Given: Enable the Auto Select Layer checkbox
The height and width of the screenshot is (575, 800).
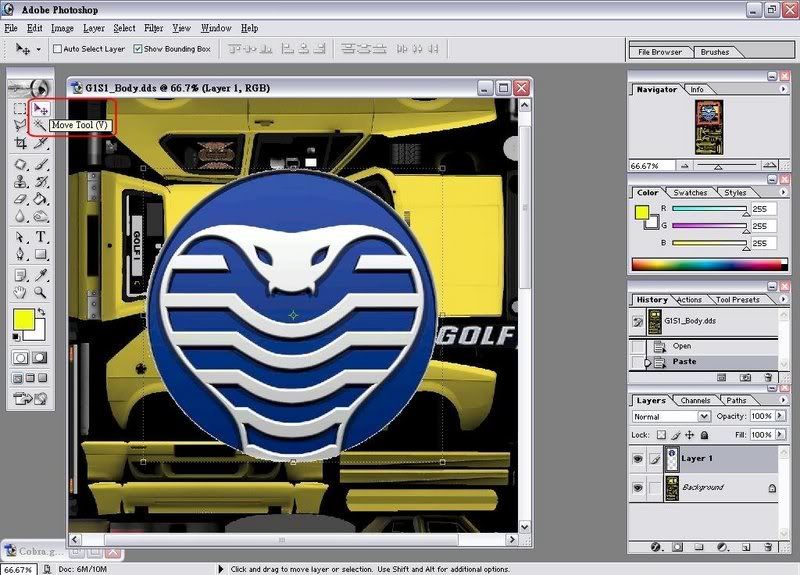Looking at the screenshot, I should point(58,49).
